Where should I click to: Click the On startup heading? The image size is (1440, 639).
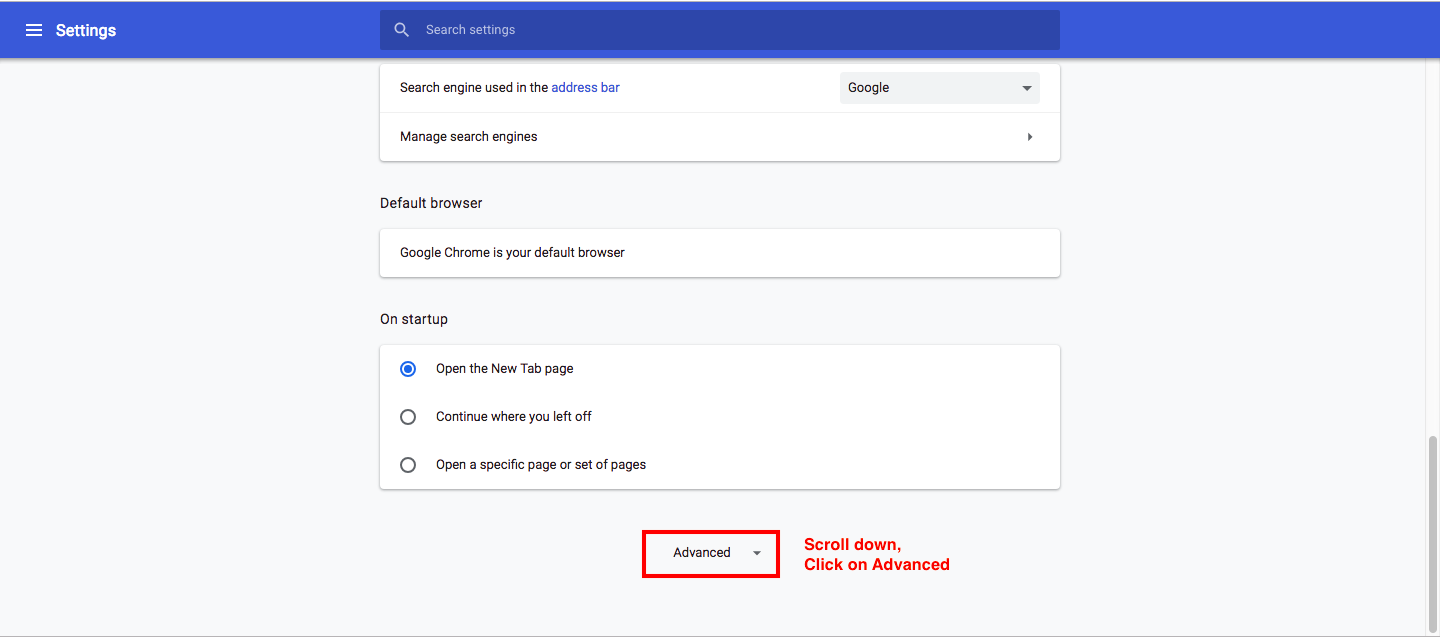pos(414,319)
